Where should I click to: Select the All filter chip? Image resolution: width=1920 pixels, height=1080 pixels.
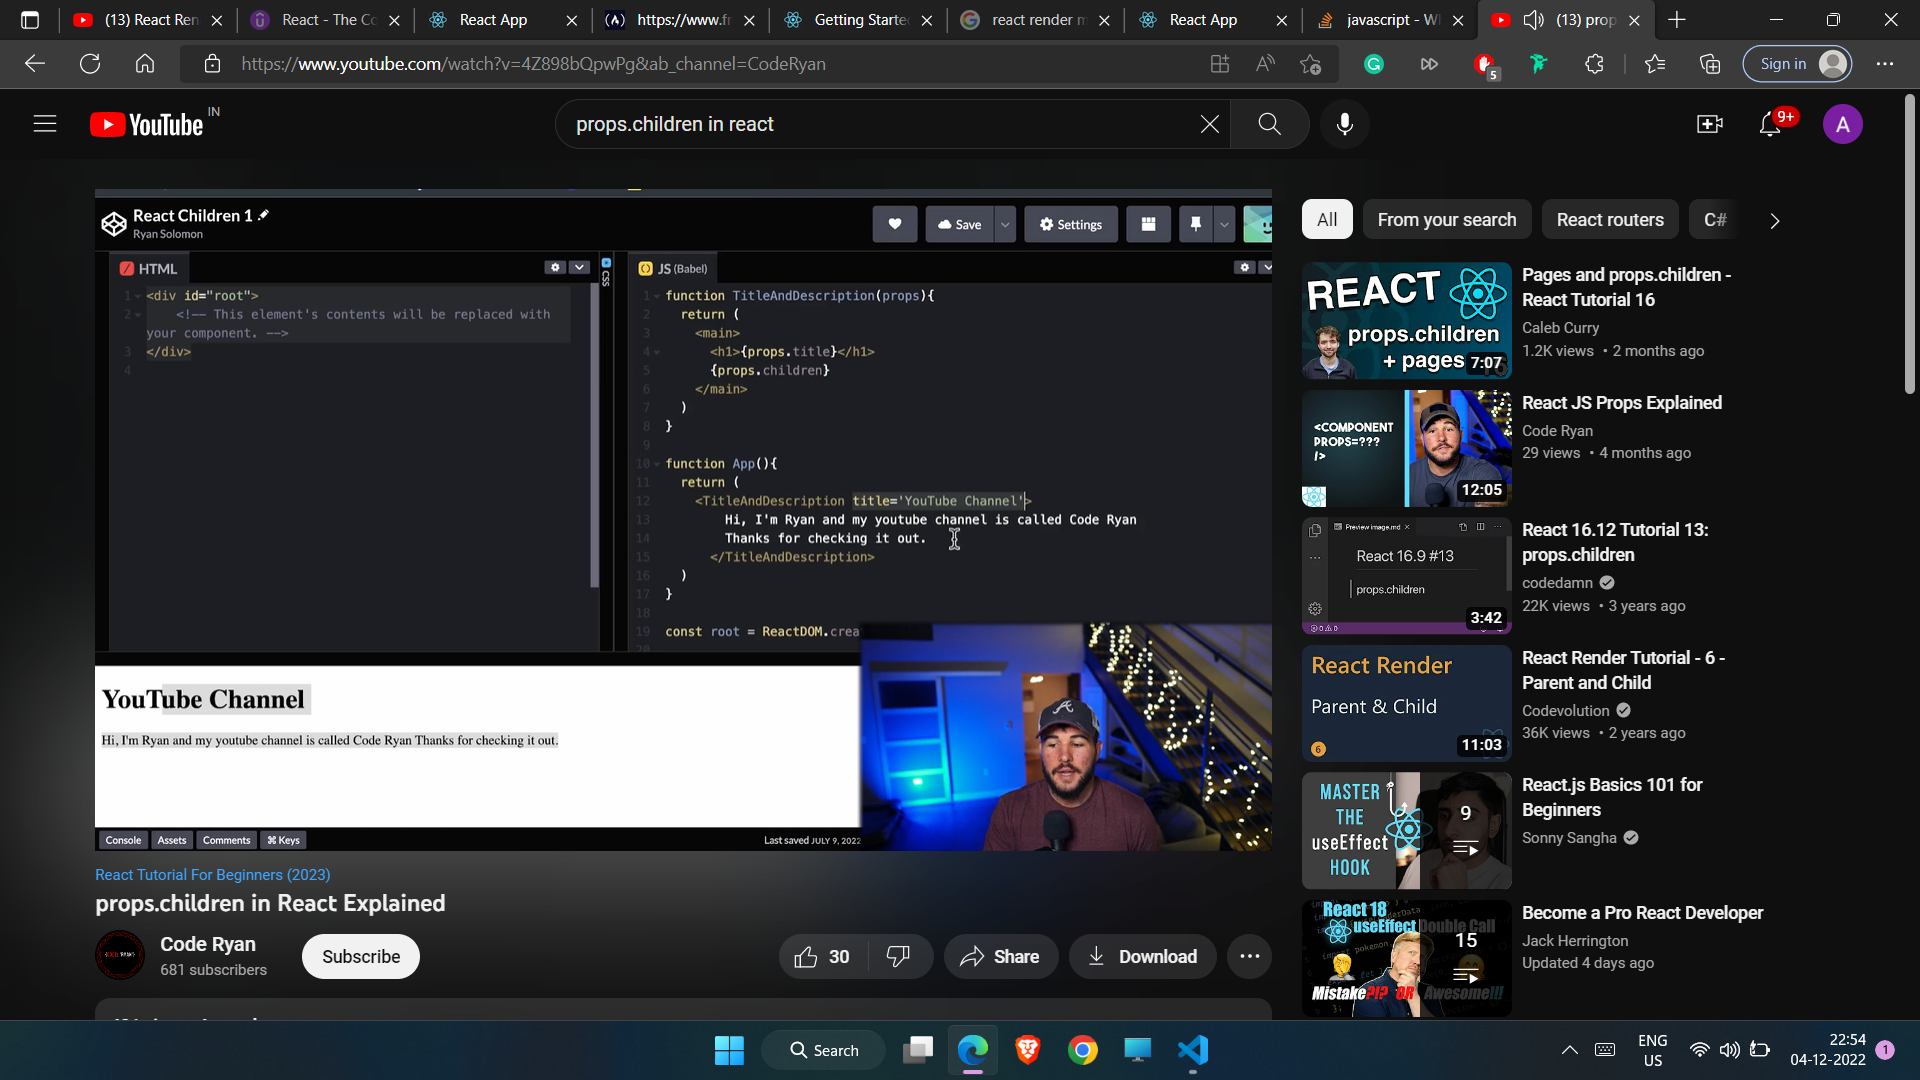(1327, 220)
